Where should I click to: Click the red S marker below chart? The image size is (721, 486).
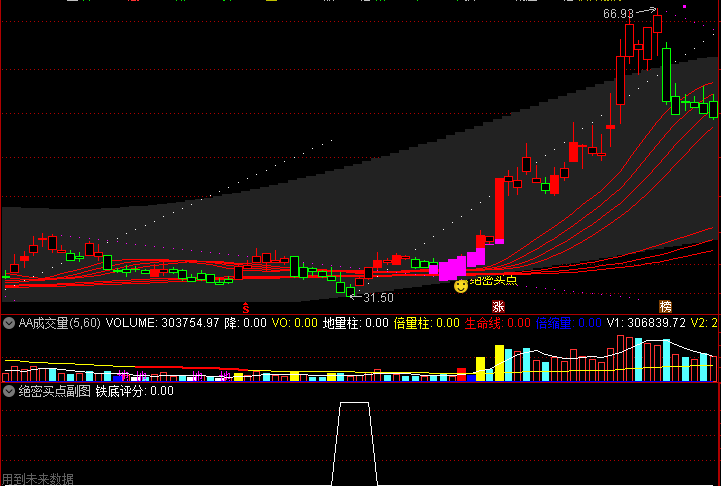(246, 307)
